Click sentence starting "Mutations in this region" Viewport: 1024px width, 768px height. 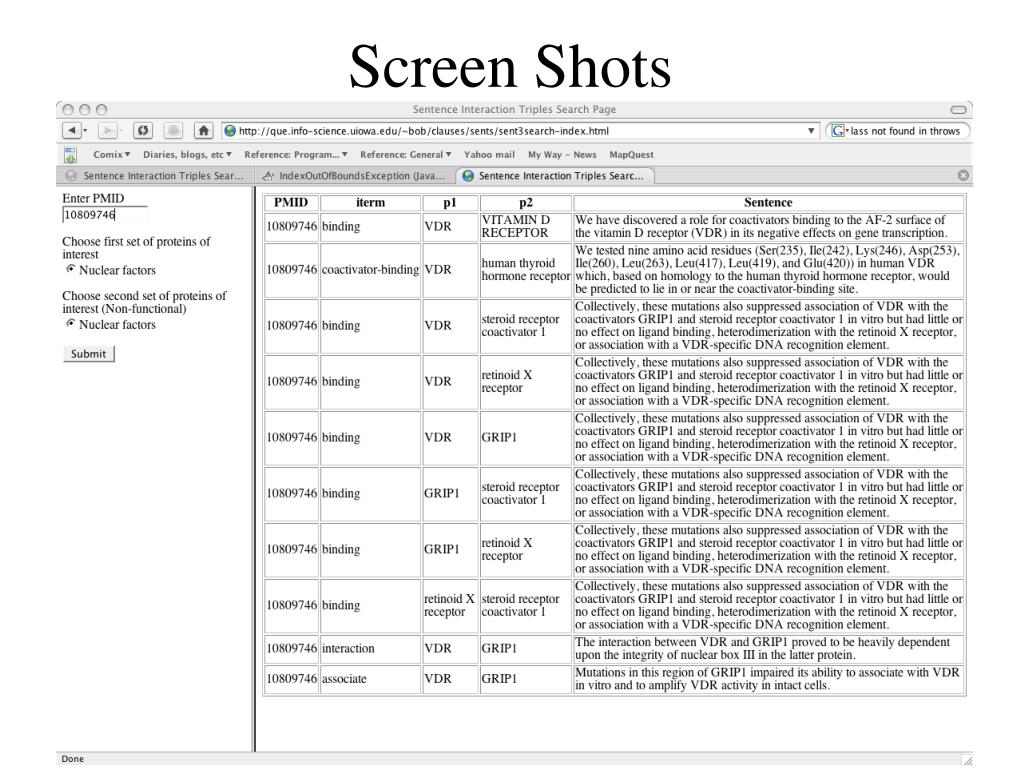[x=769, y=679]
